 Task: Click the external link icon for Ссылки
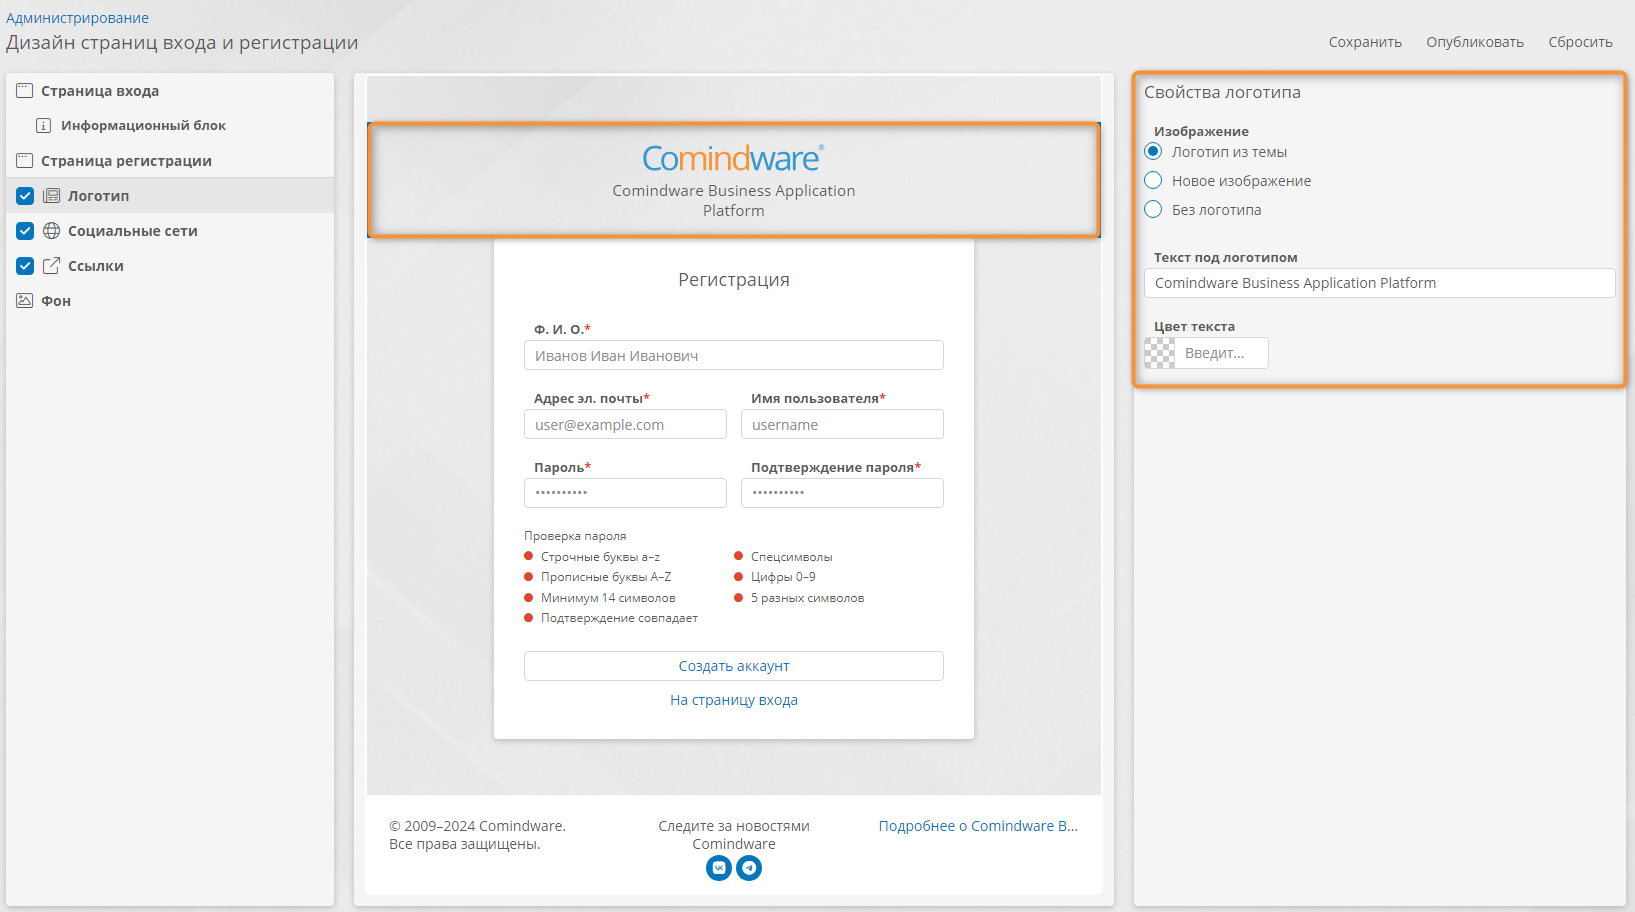point(52,266)
